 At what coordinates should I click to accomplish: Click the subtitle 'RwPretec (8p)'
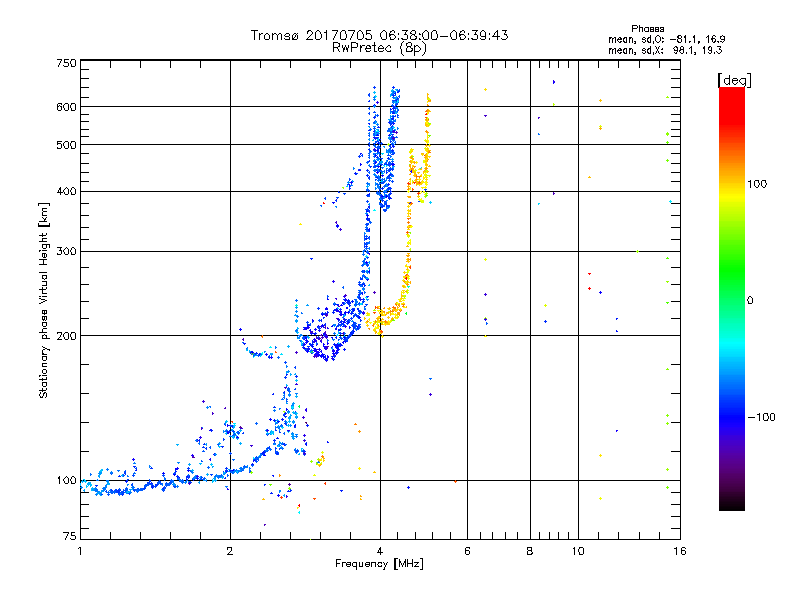379,48
